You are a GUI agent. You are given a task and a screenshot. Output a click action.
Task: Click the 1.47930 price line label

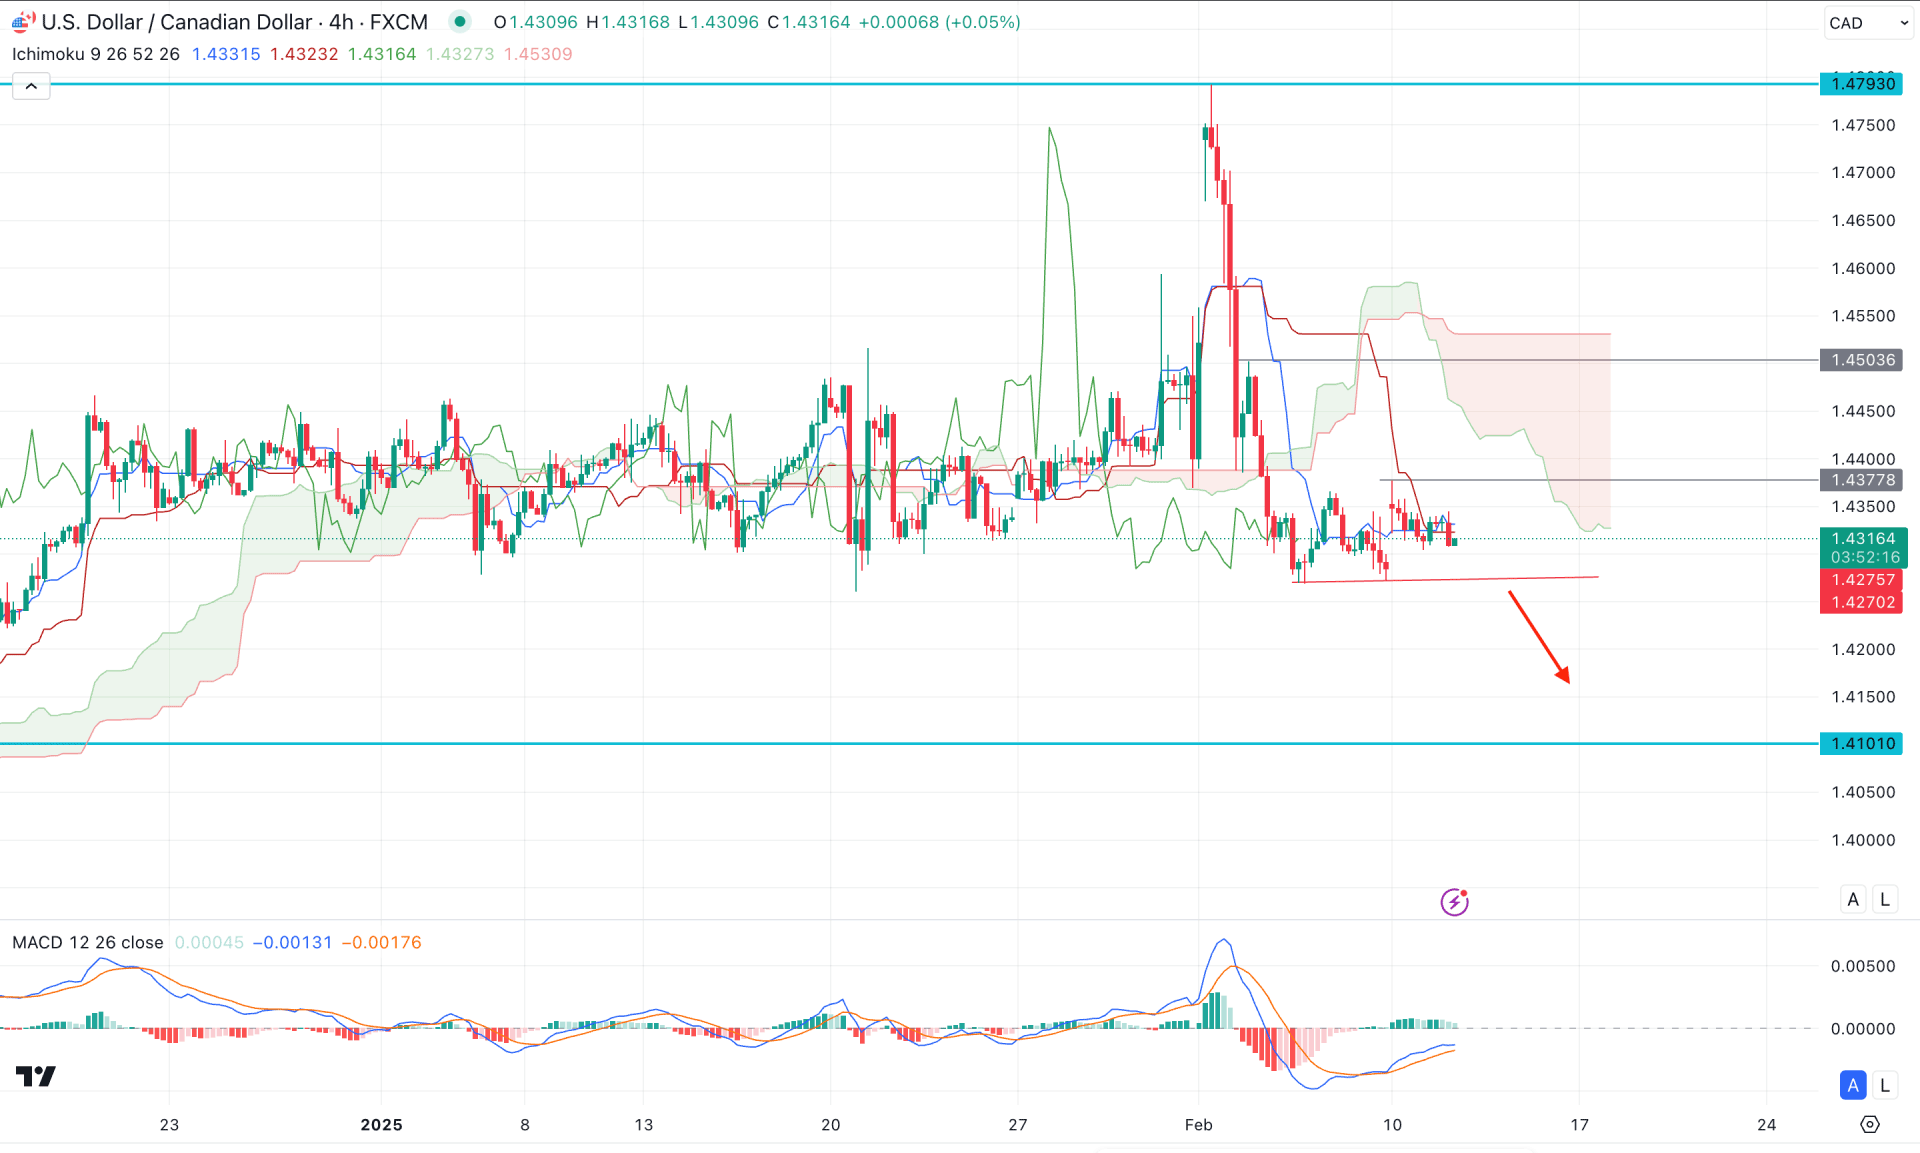tap(1861, 83)
